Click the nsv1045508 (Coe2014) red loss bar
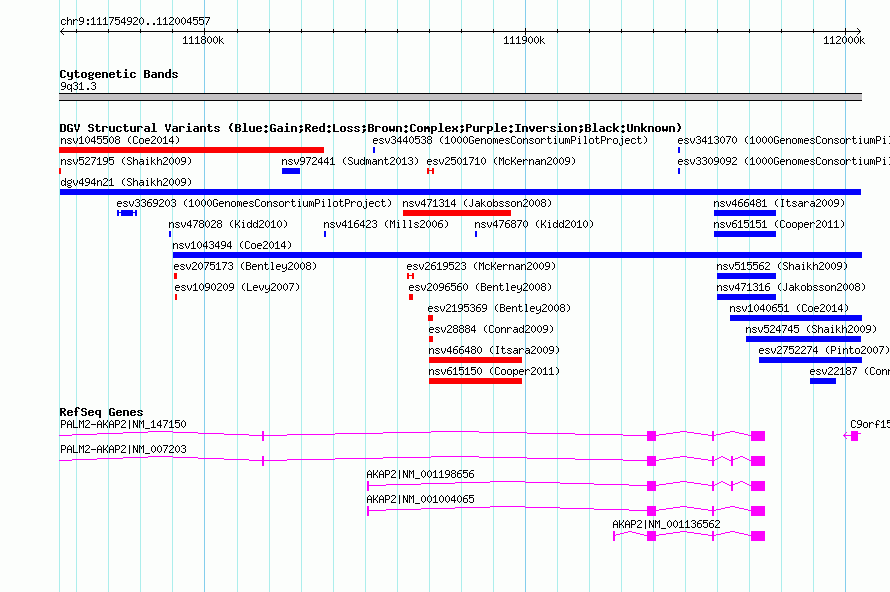The width and height of the screenshot is (890, 592). [191, 150]
